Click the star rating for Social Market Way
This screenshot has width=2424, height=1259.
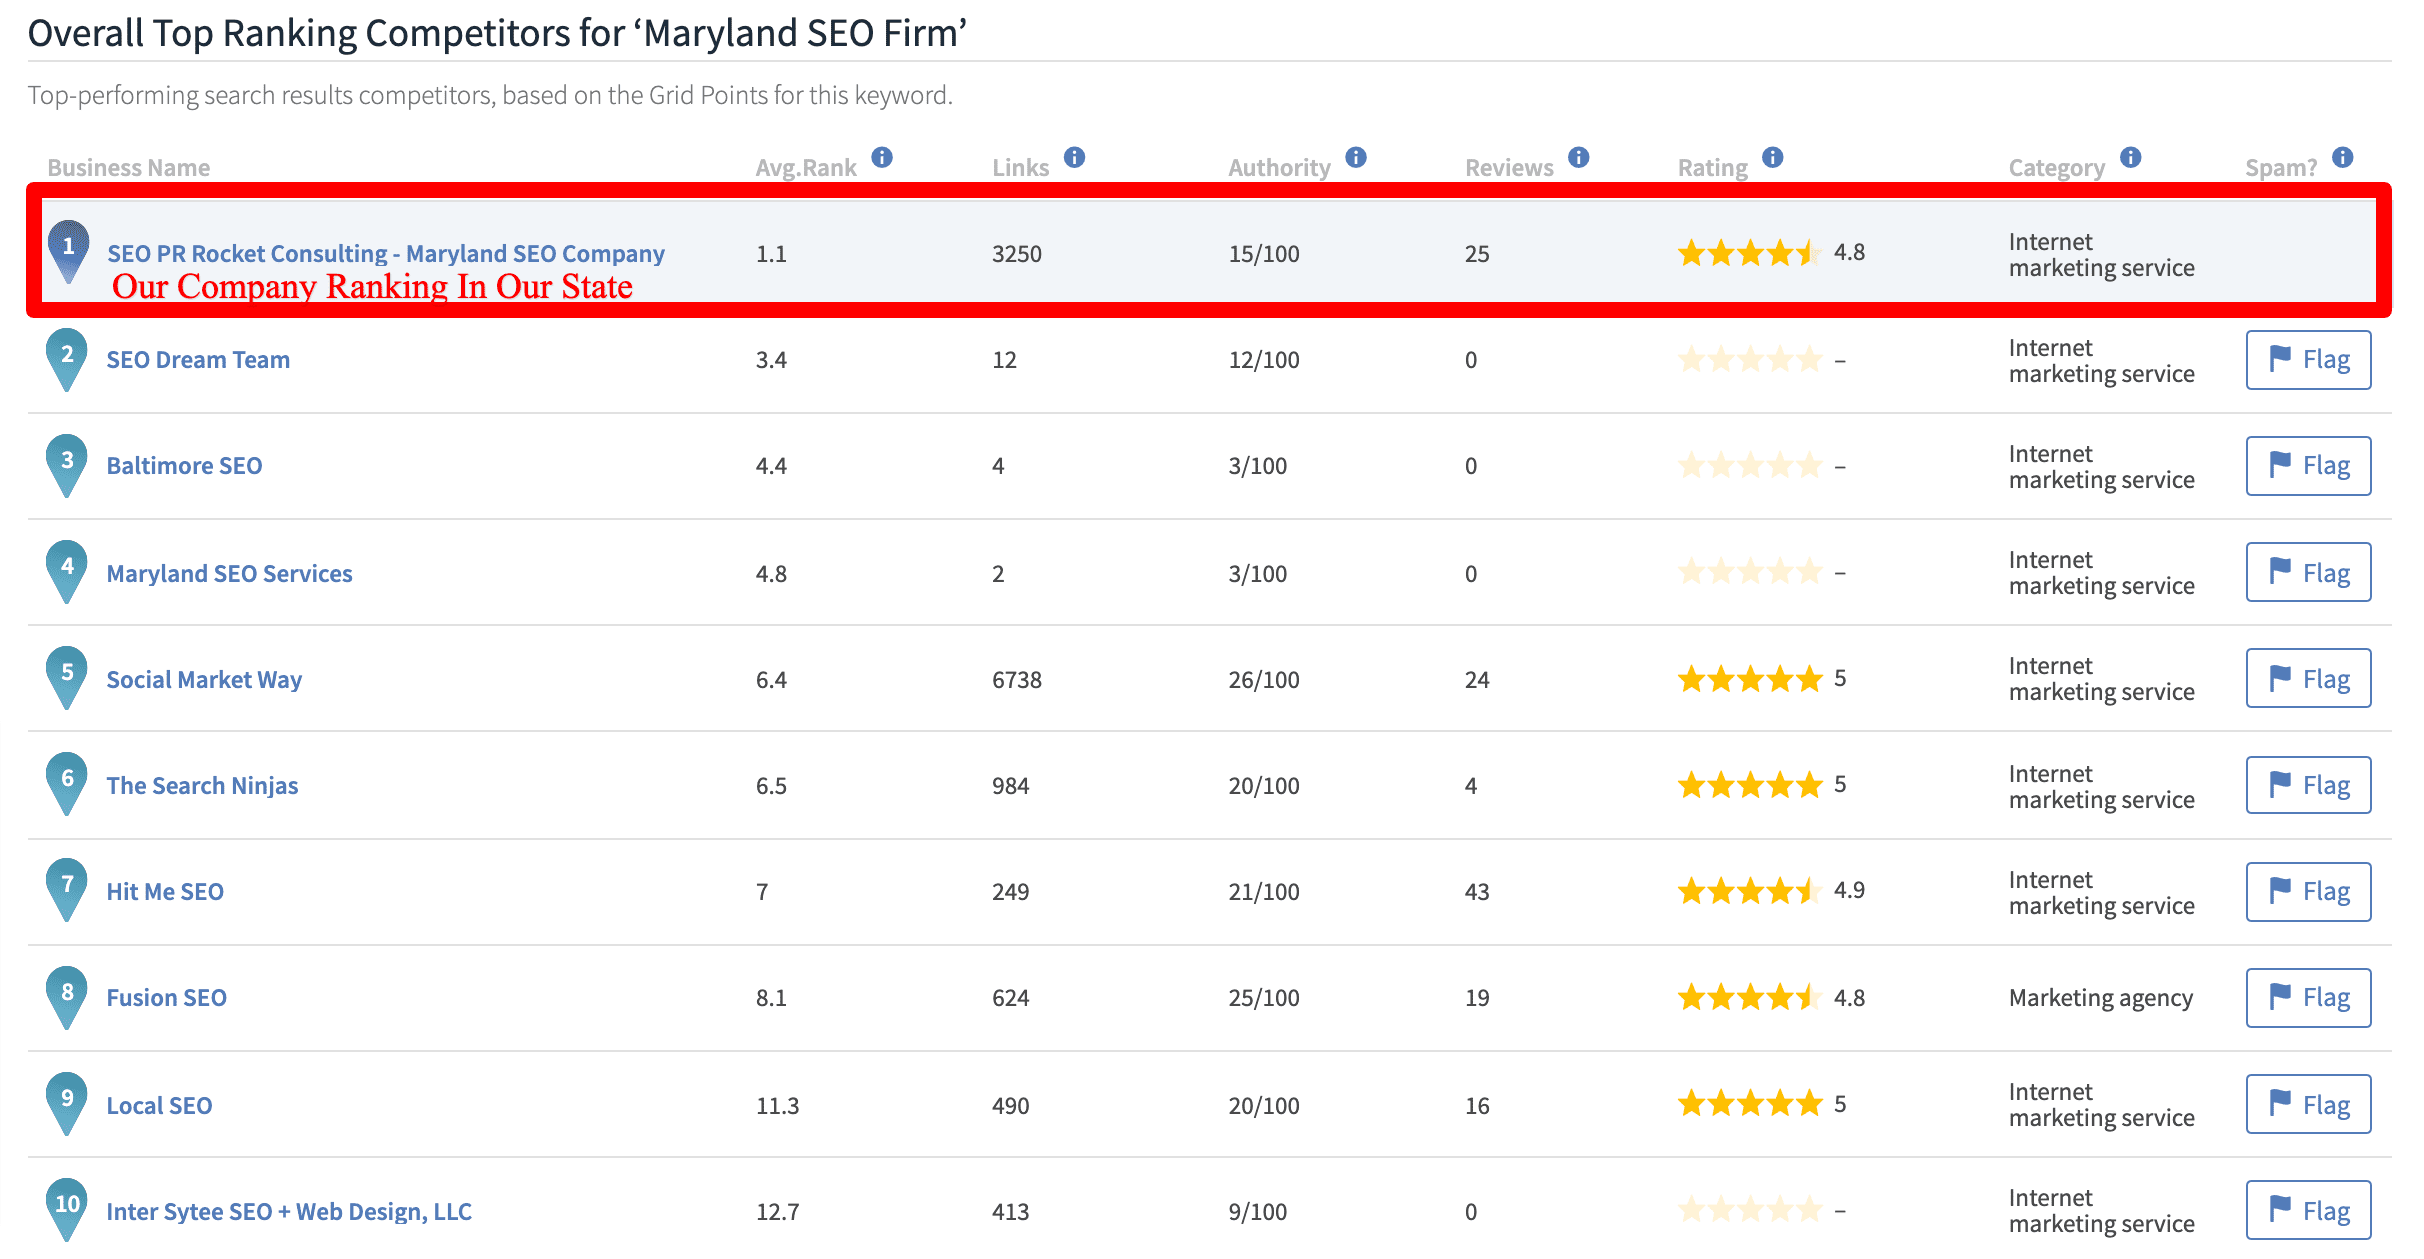tap(1750, 679)
